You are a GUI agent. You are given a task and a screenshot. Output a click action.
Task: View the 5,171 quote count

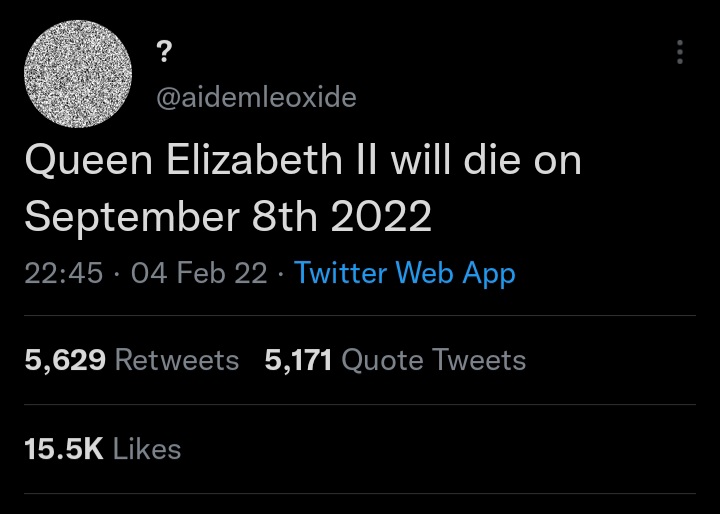[x=298, y=360]
